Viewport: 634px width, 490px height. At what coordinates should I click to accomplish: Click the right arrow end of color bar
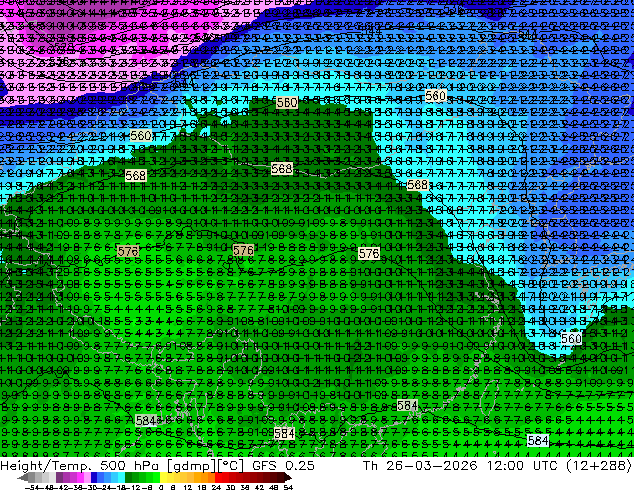(288, 477)
